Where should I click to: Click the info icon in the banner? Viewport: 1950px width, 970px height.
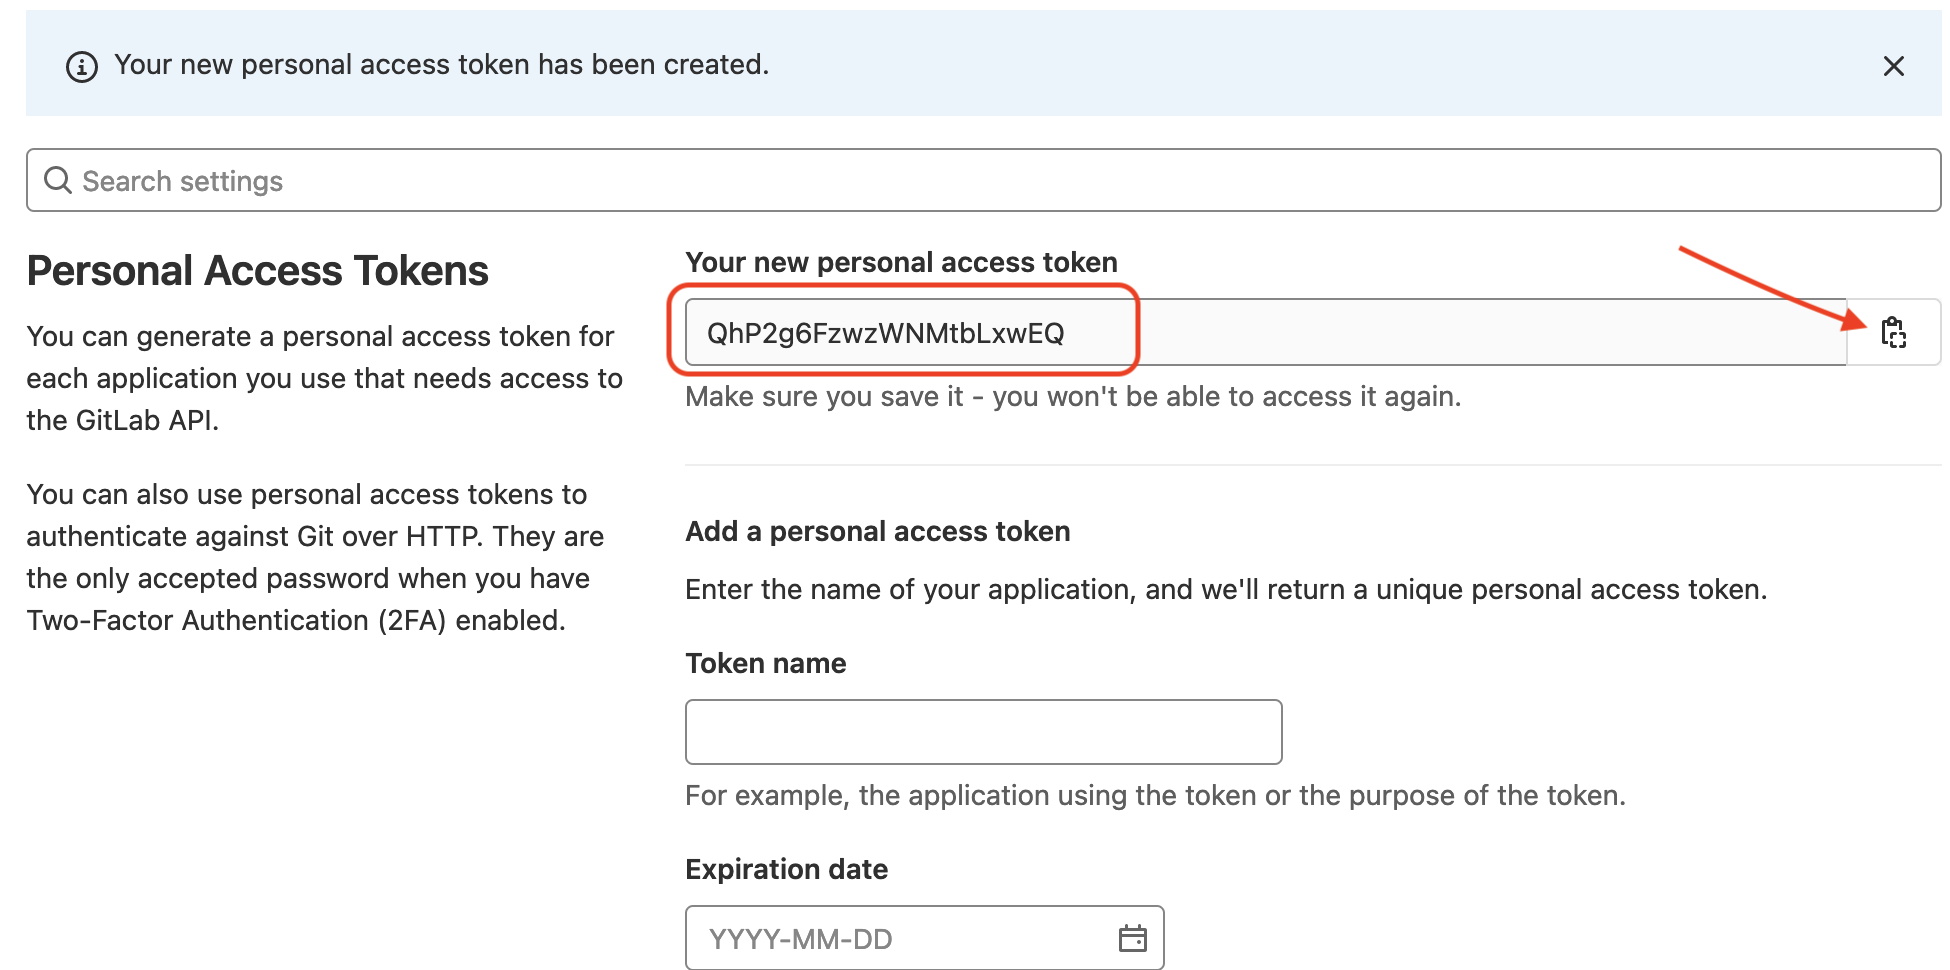[x=82, y=66]
